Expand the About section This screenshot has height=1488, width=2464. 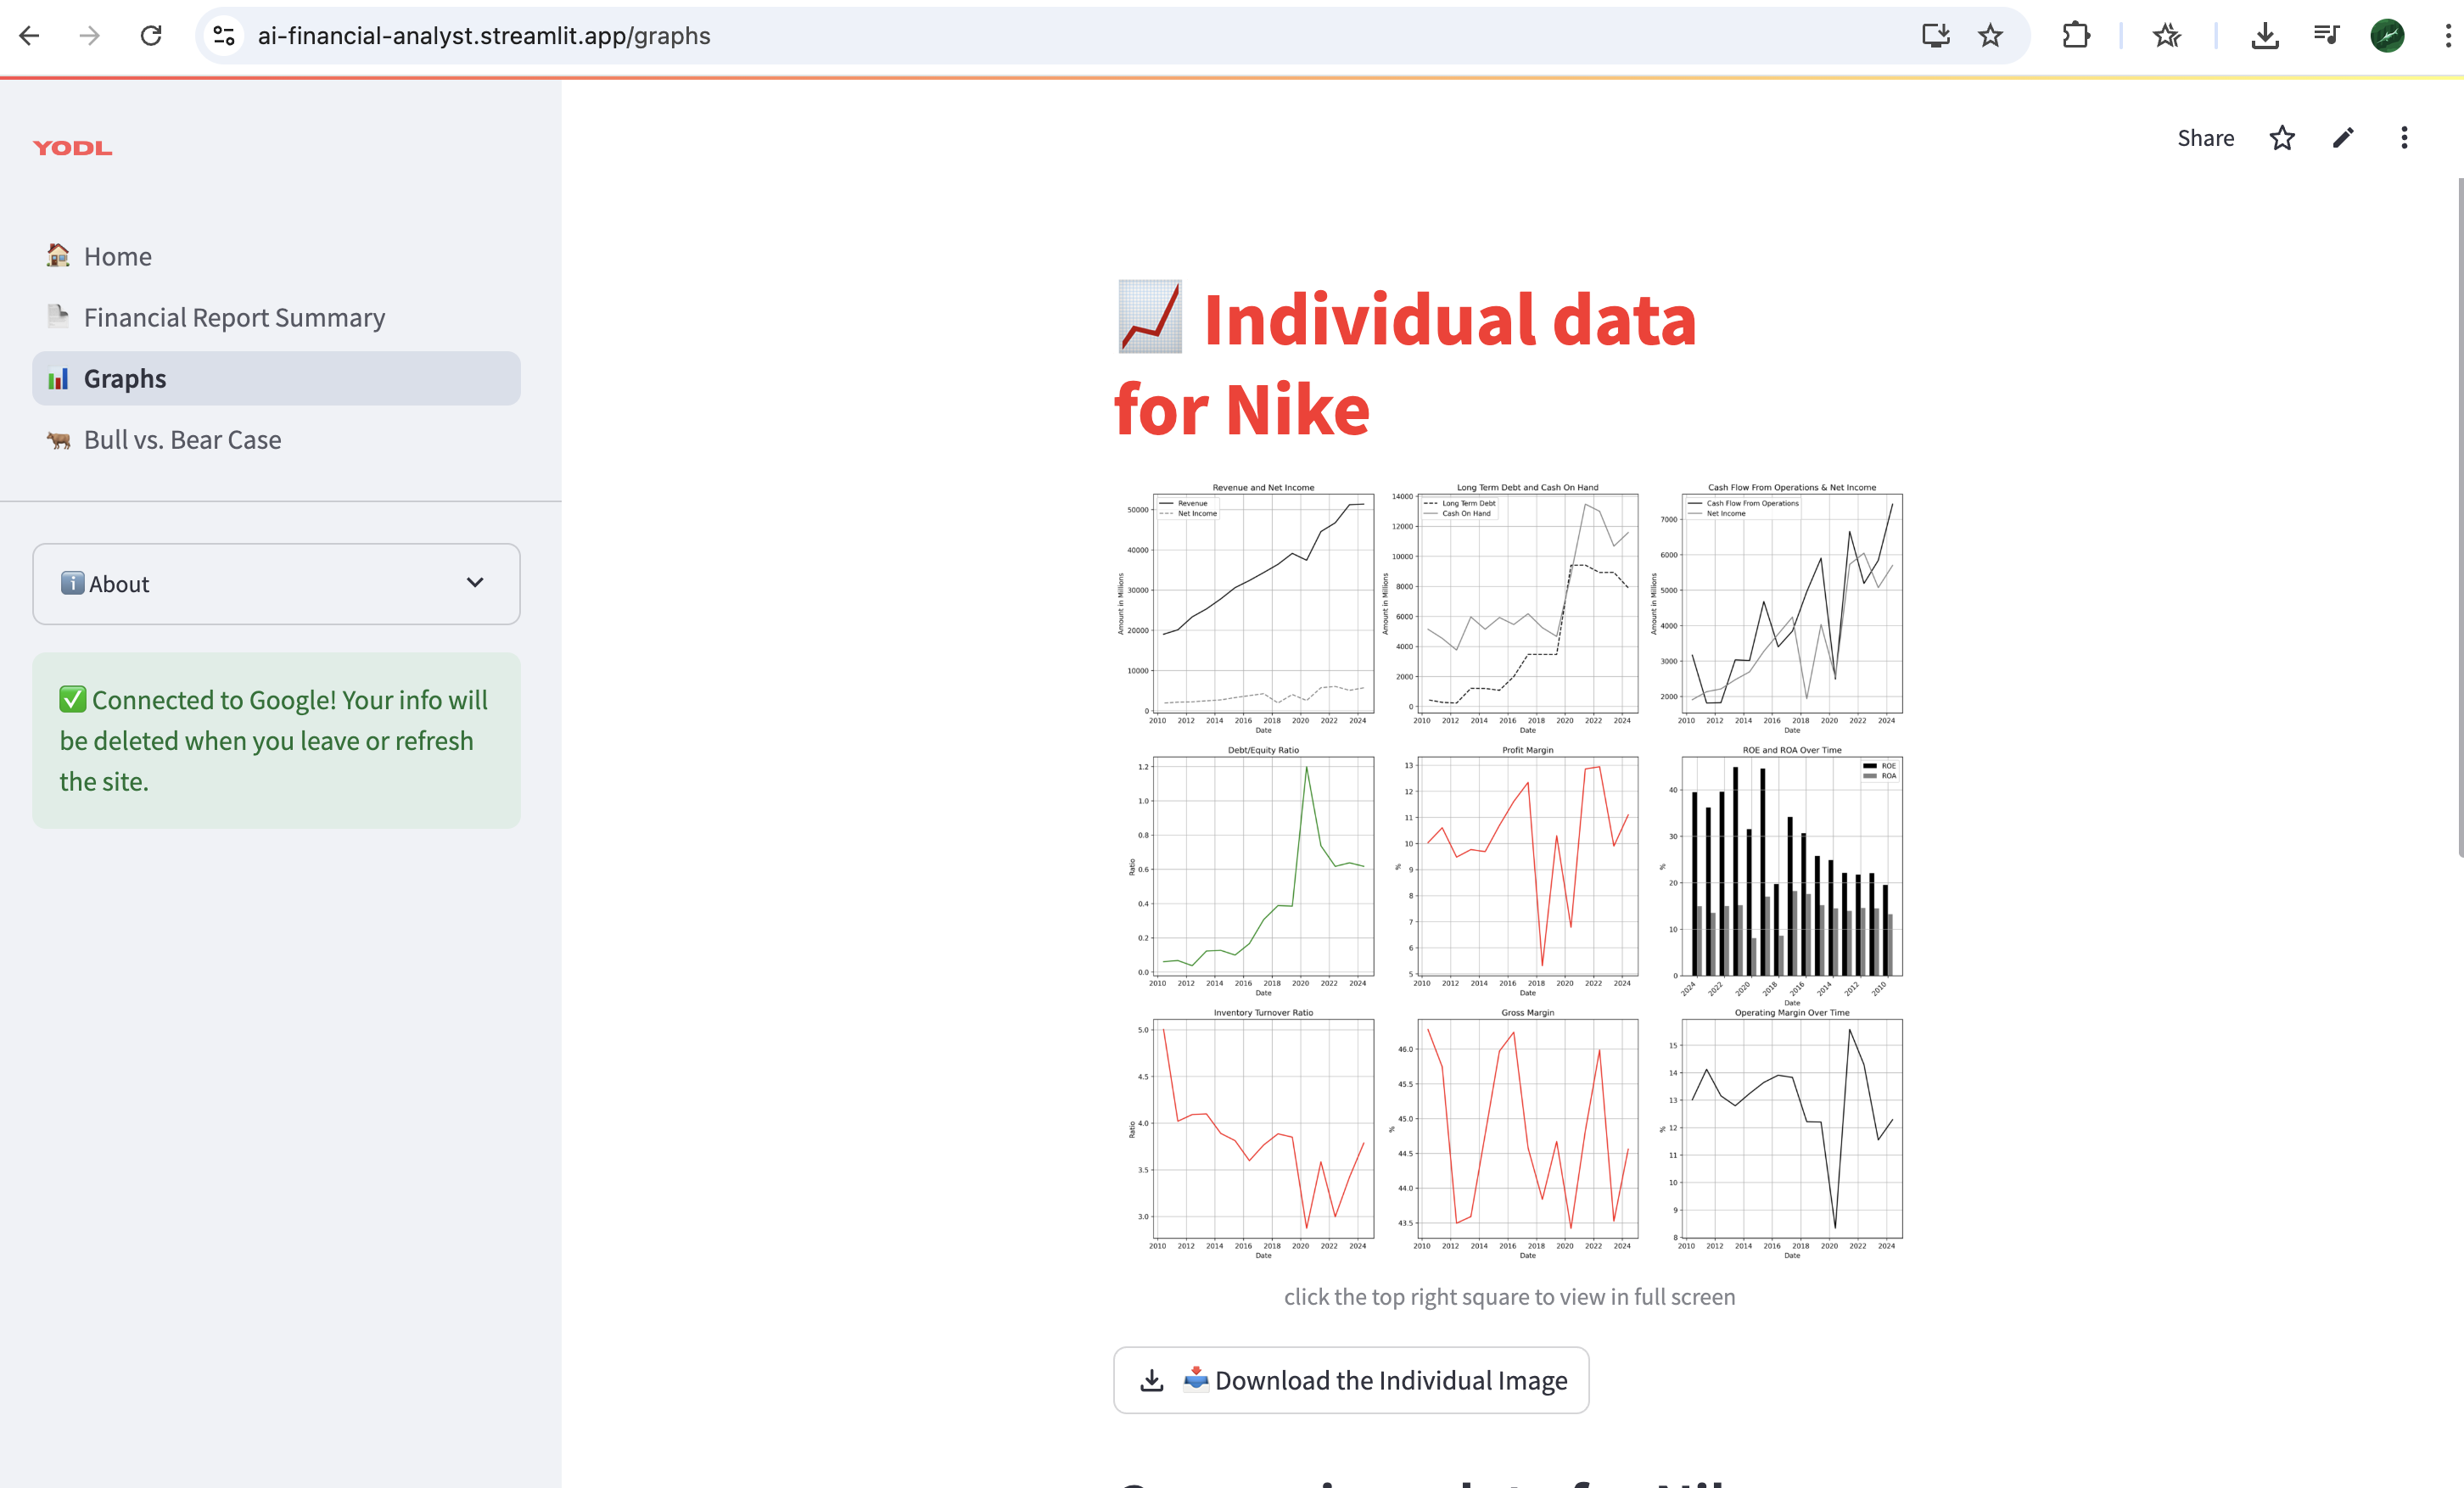click(x=276, y=584)
